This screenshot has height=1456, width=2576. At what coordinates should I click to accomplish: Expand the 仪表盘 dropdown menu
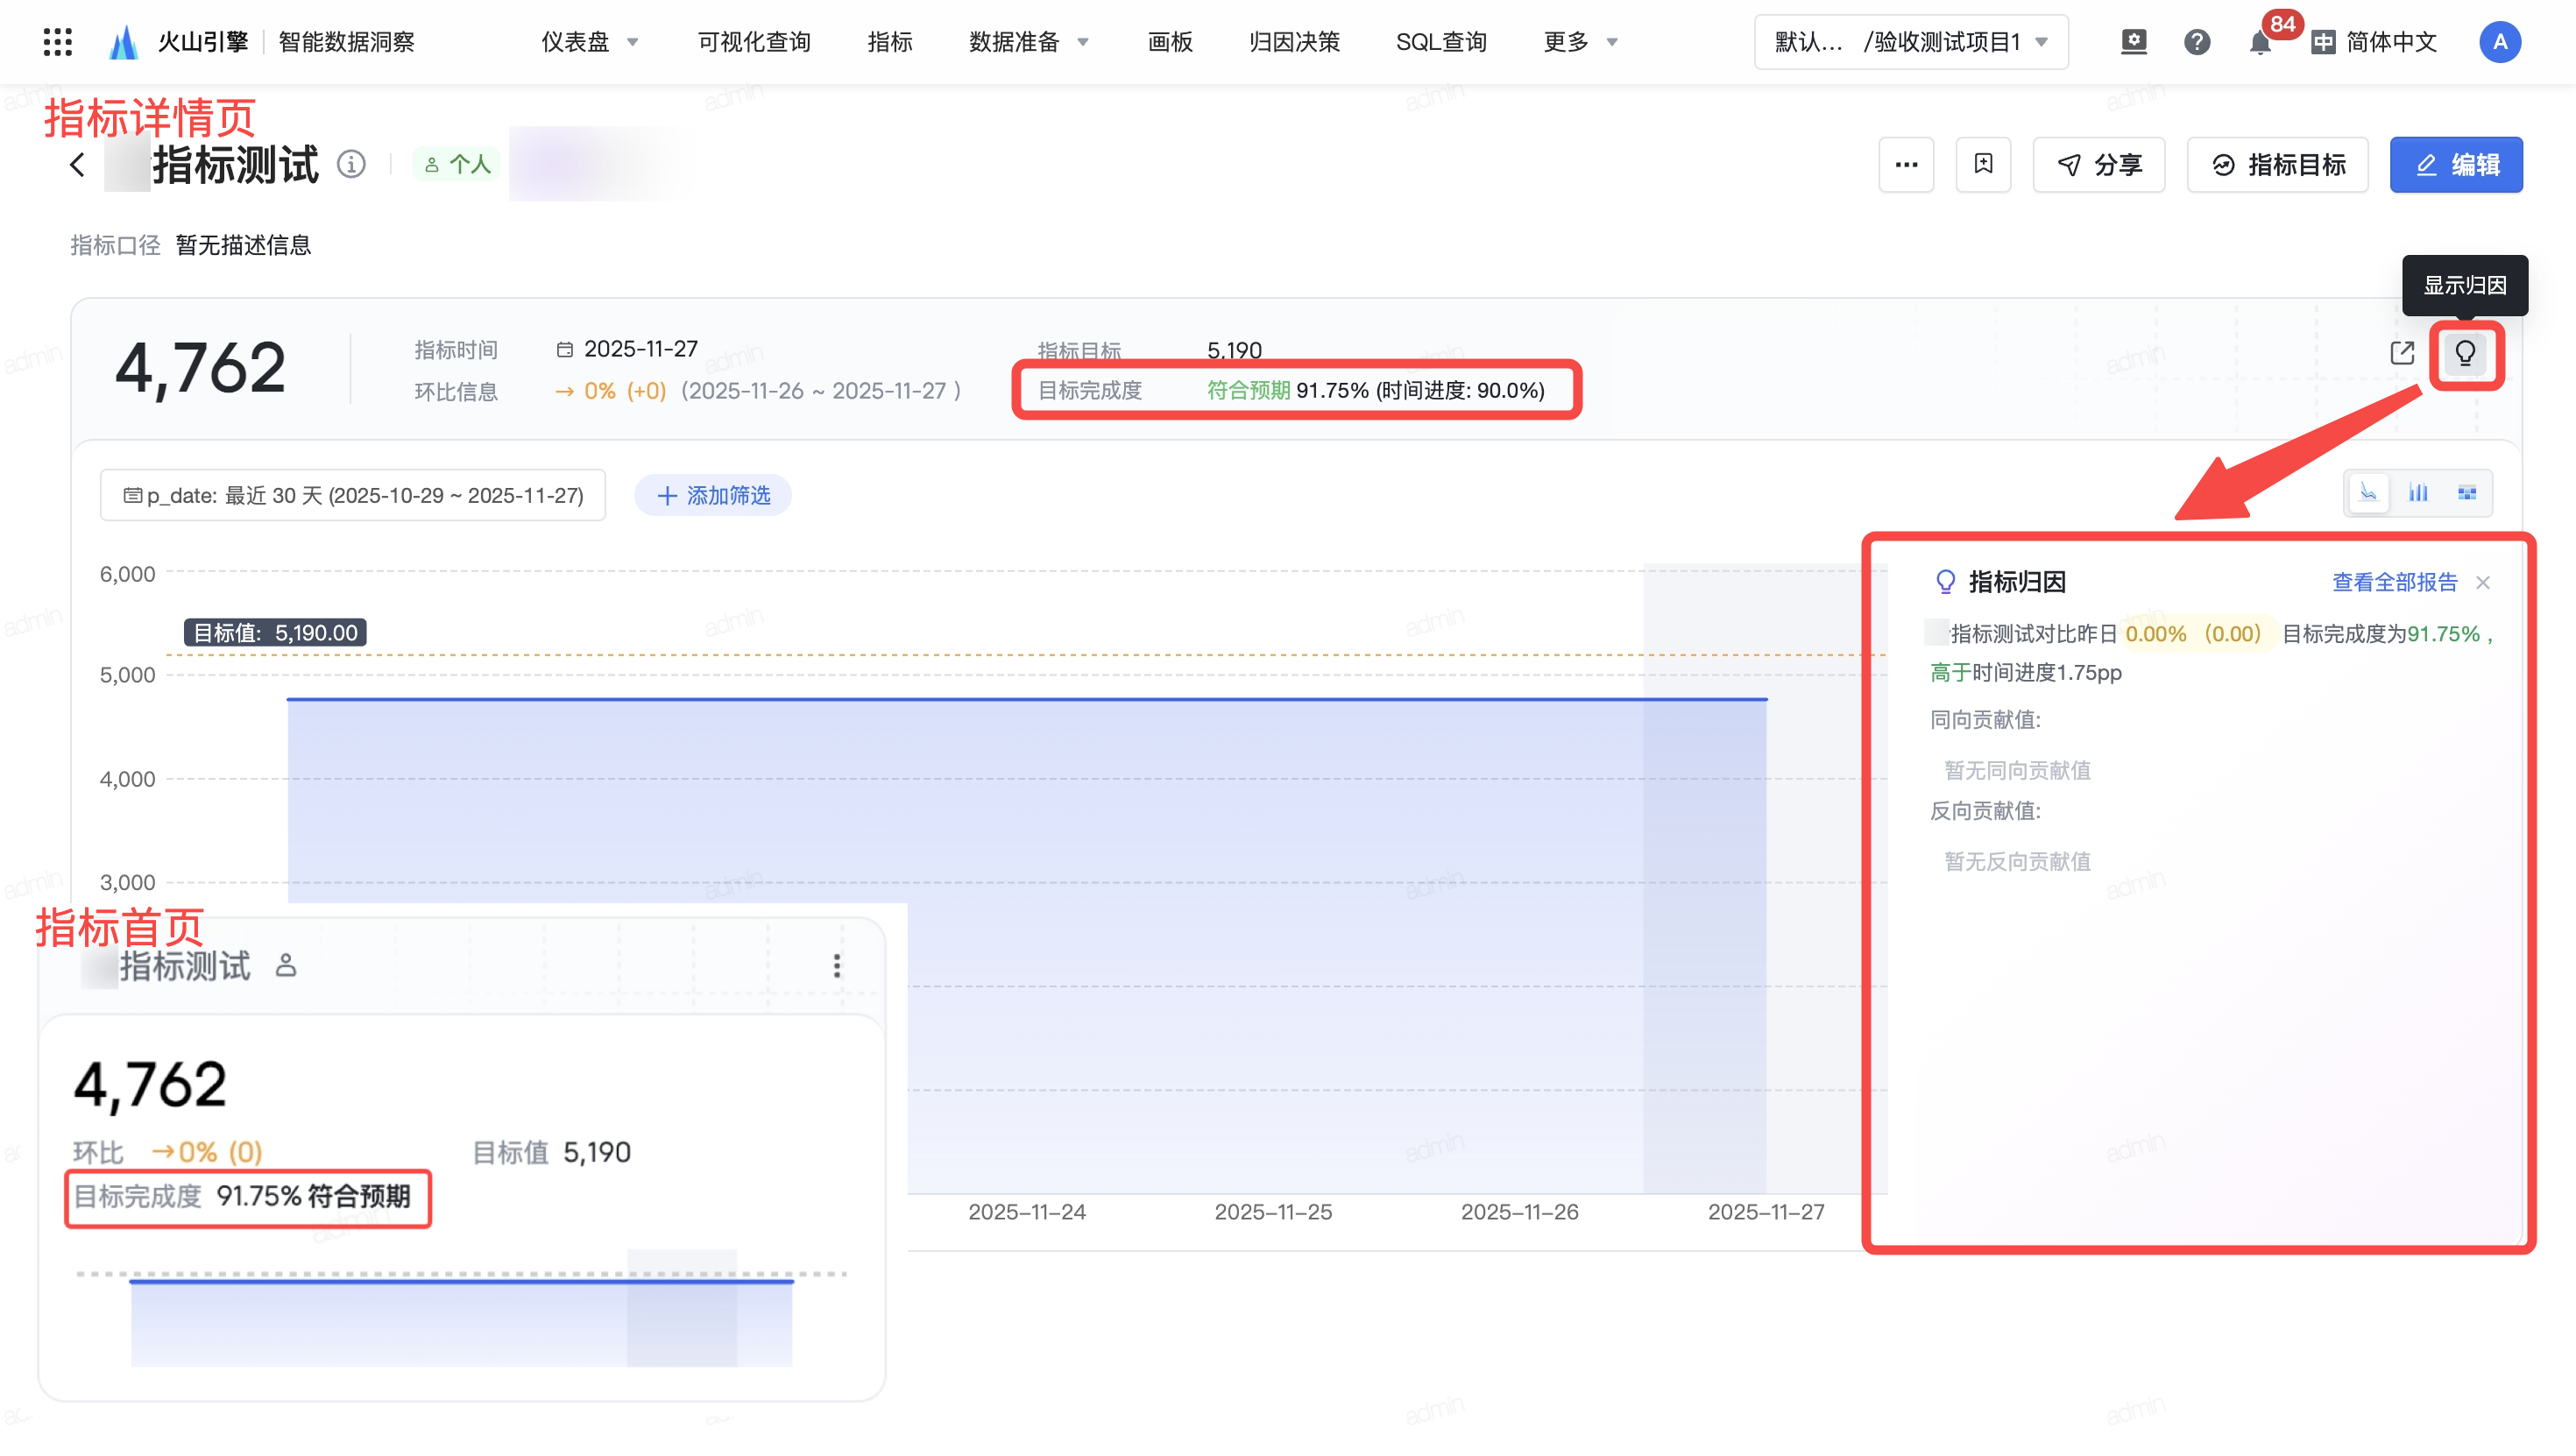click(x=590, y=42)
